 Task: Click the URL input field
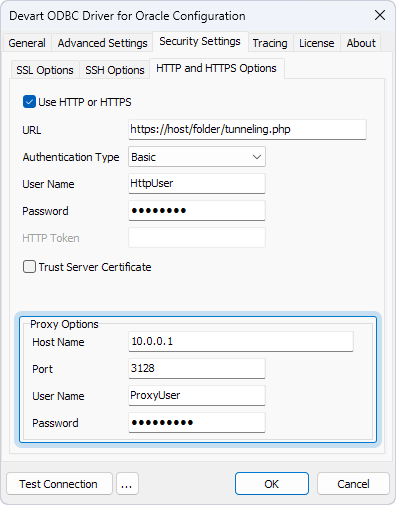(247, 129)
